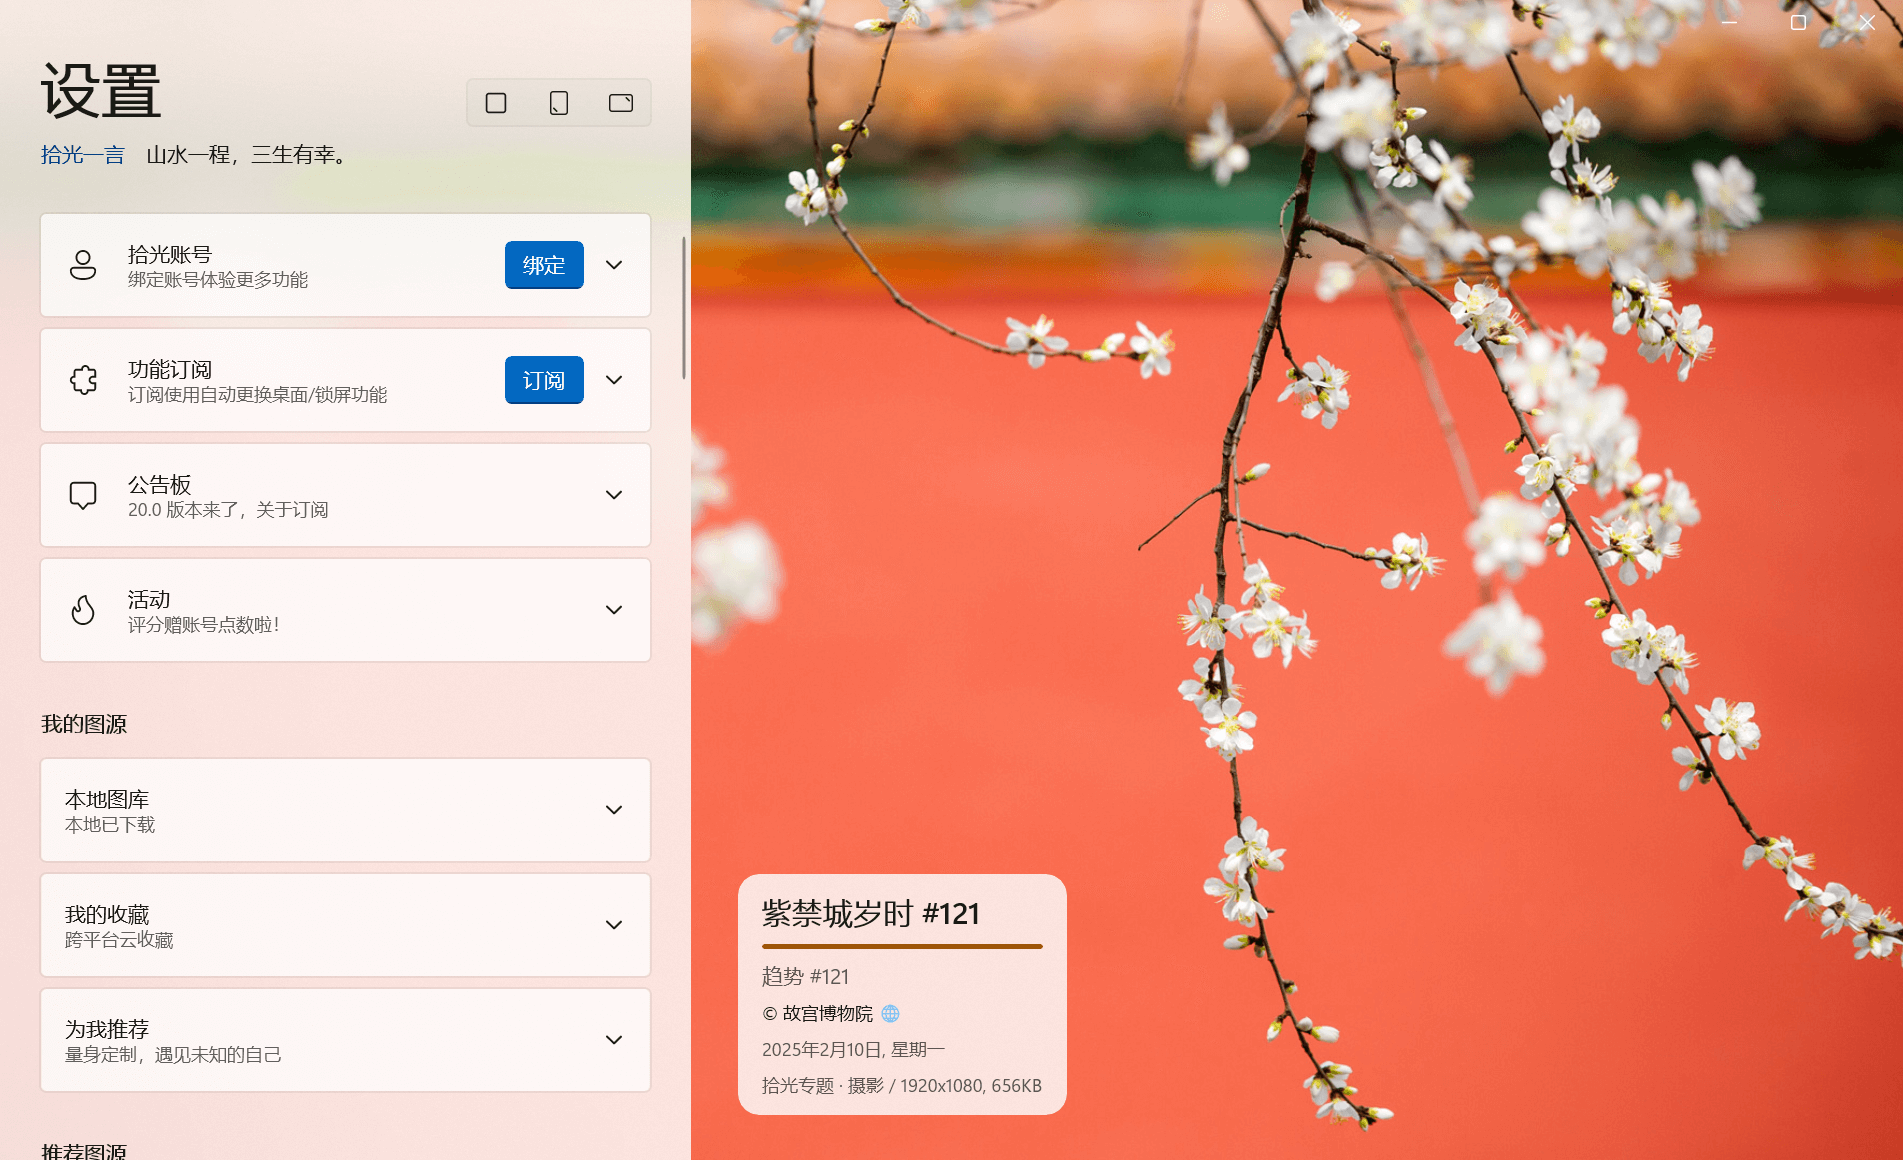Expand the 公告板 card chevron
The height and width of the screenshot is (1160, 1903).
(x=614, y=495)
